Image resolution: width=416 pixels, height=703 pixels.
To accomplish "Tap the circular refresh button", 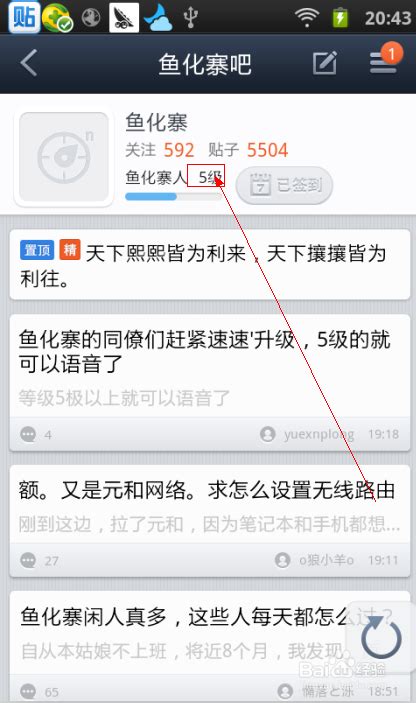I will click(381, 638).
